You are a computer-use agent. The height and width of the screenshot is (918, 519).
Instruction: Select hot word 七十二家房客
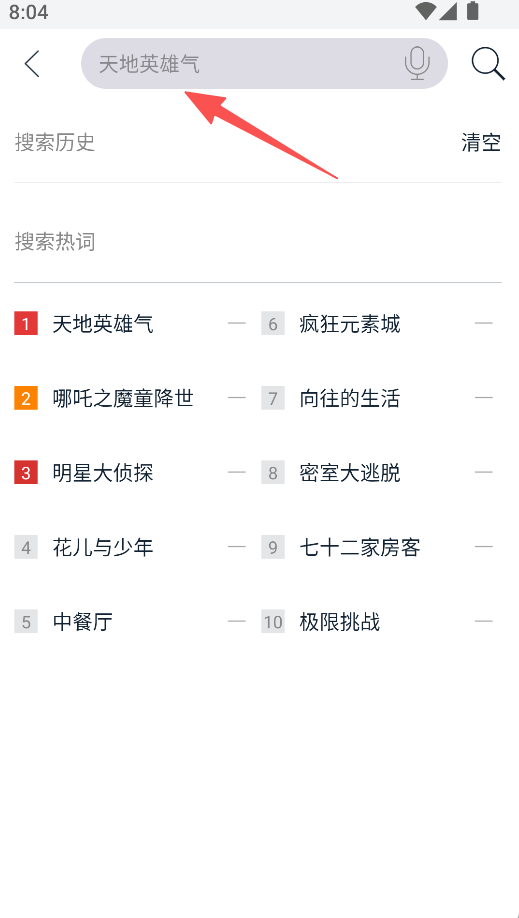[360, 547]
